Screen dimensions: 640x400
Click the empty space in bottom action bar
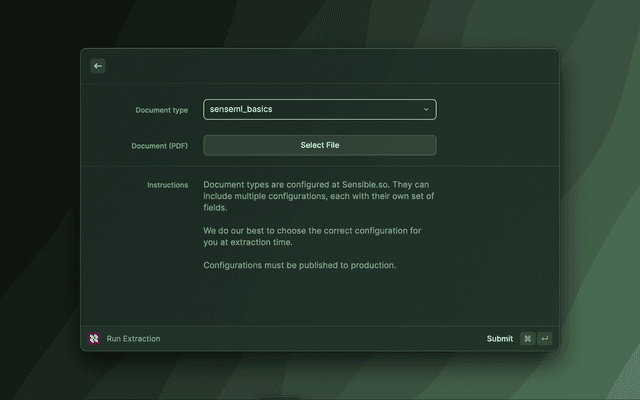coord(320,339)
